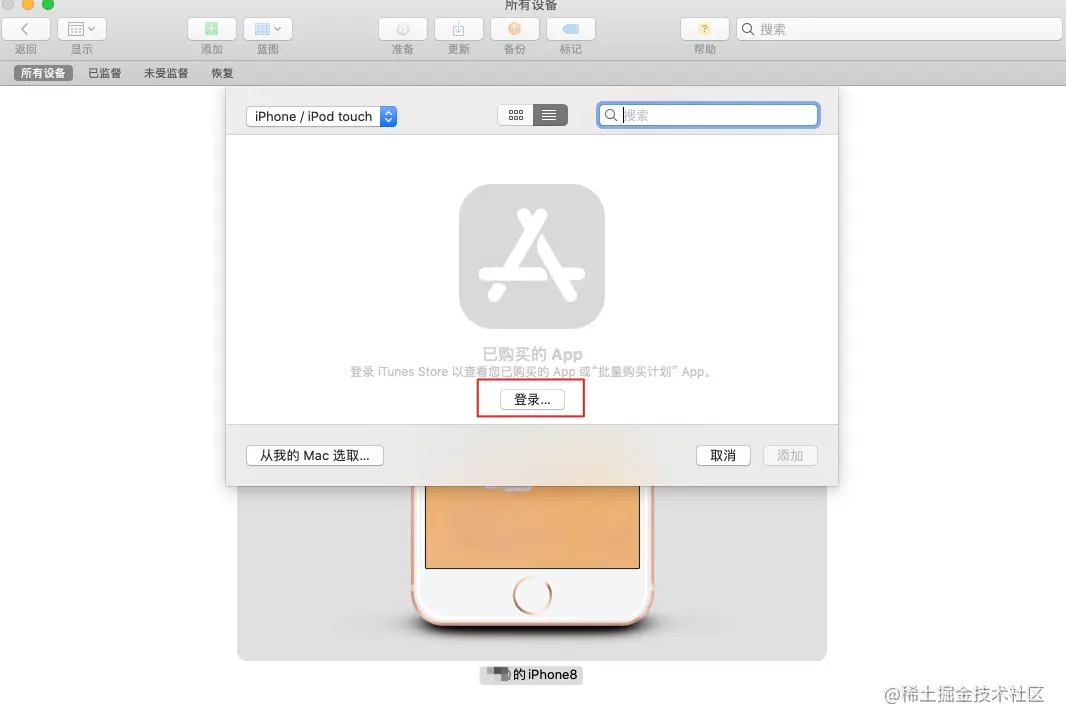Click the Add toolbar icon
The width and height of the screenshot is (1066, 726).
[x=211, y=29]
